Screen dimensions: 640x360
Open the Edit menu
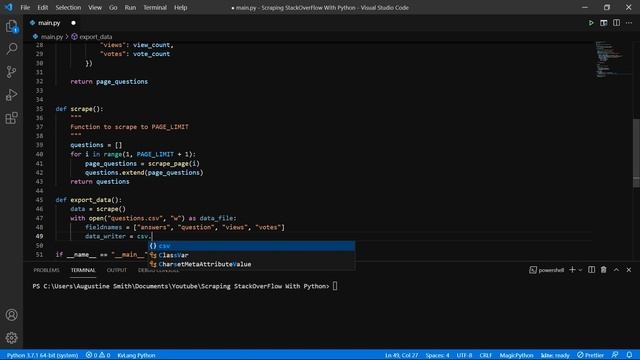pyautogui.click(x=42, y=7)
